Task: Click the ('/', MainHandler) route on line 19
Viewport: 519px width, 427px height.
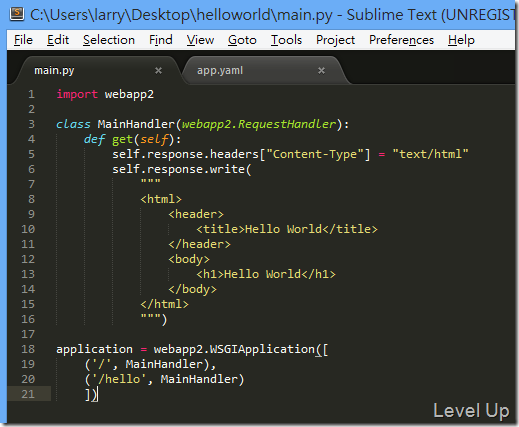Action: (147, 364)
